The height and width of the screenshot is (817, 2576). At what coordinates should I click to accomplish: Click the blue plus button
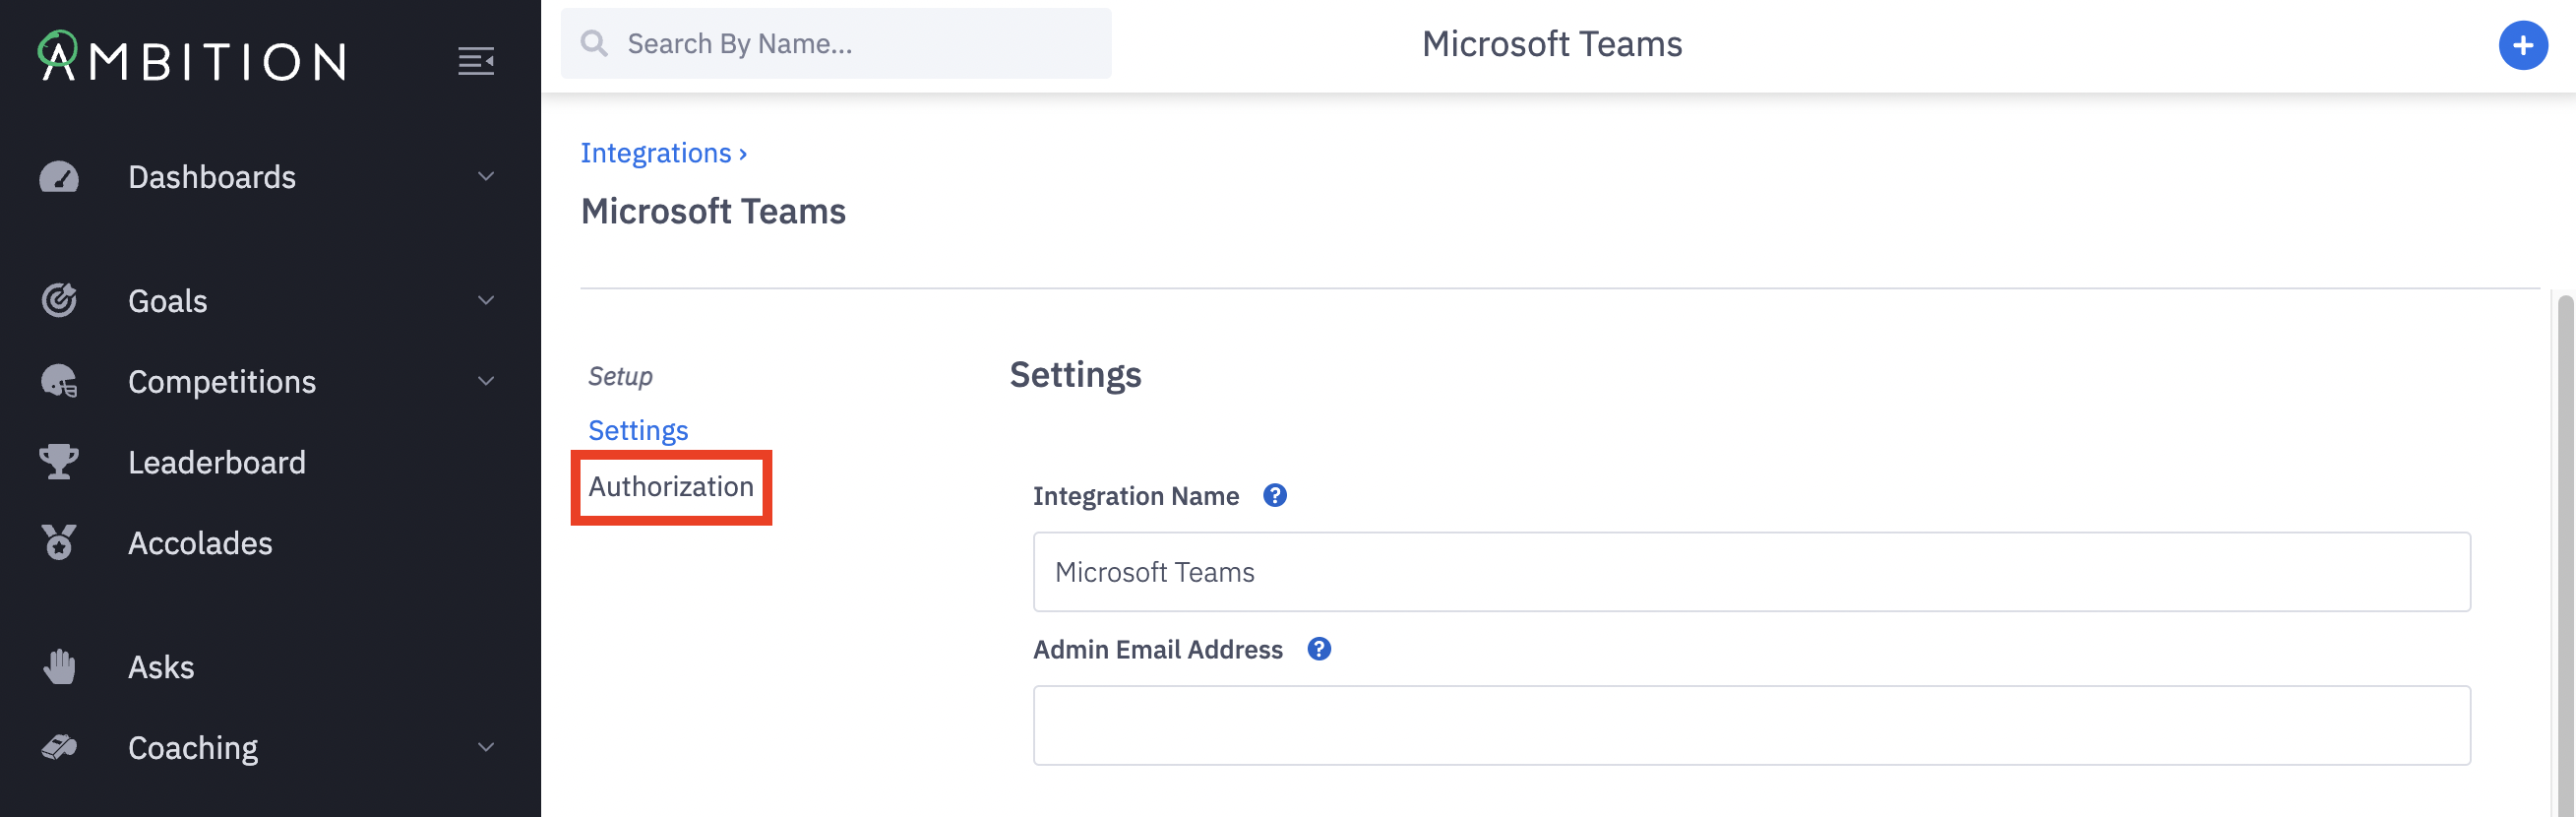tap(2522, 45)
